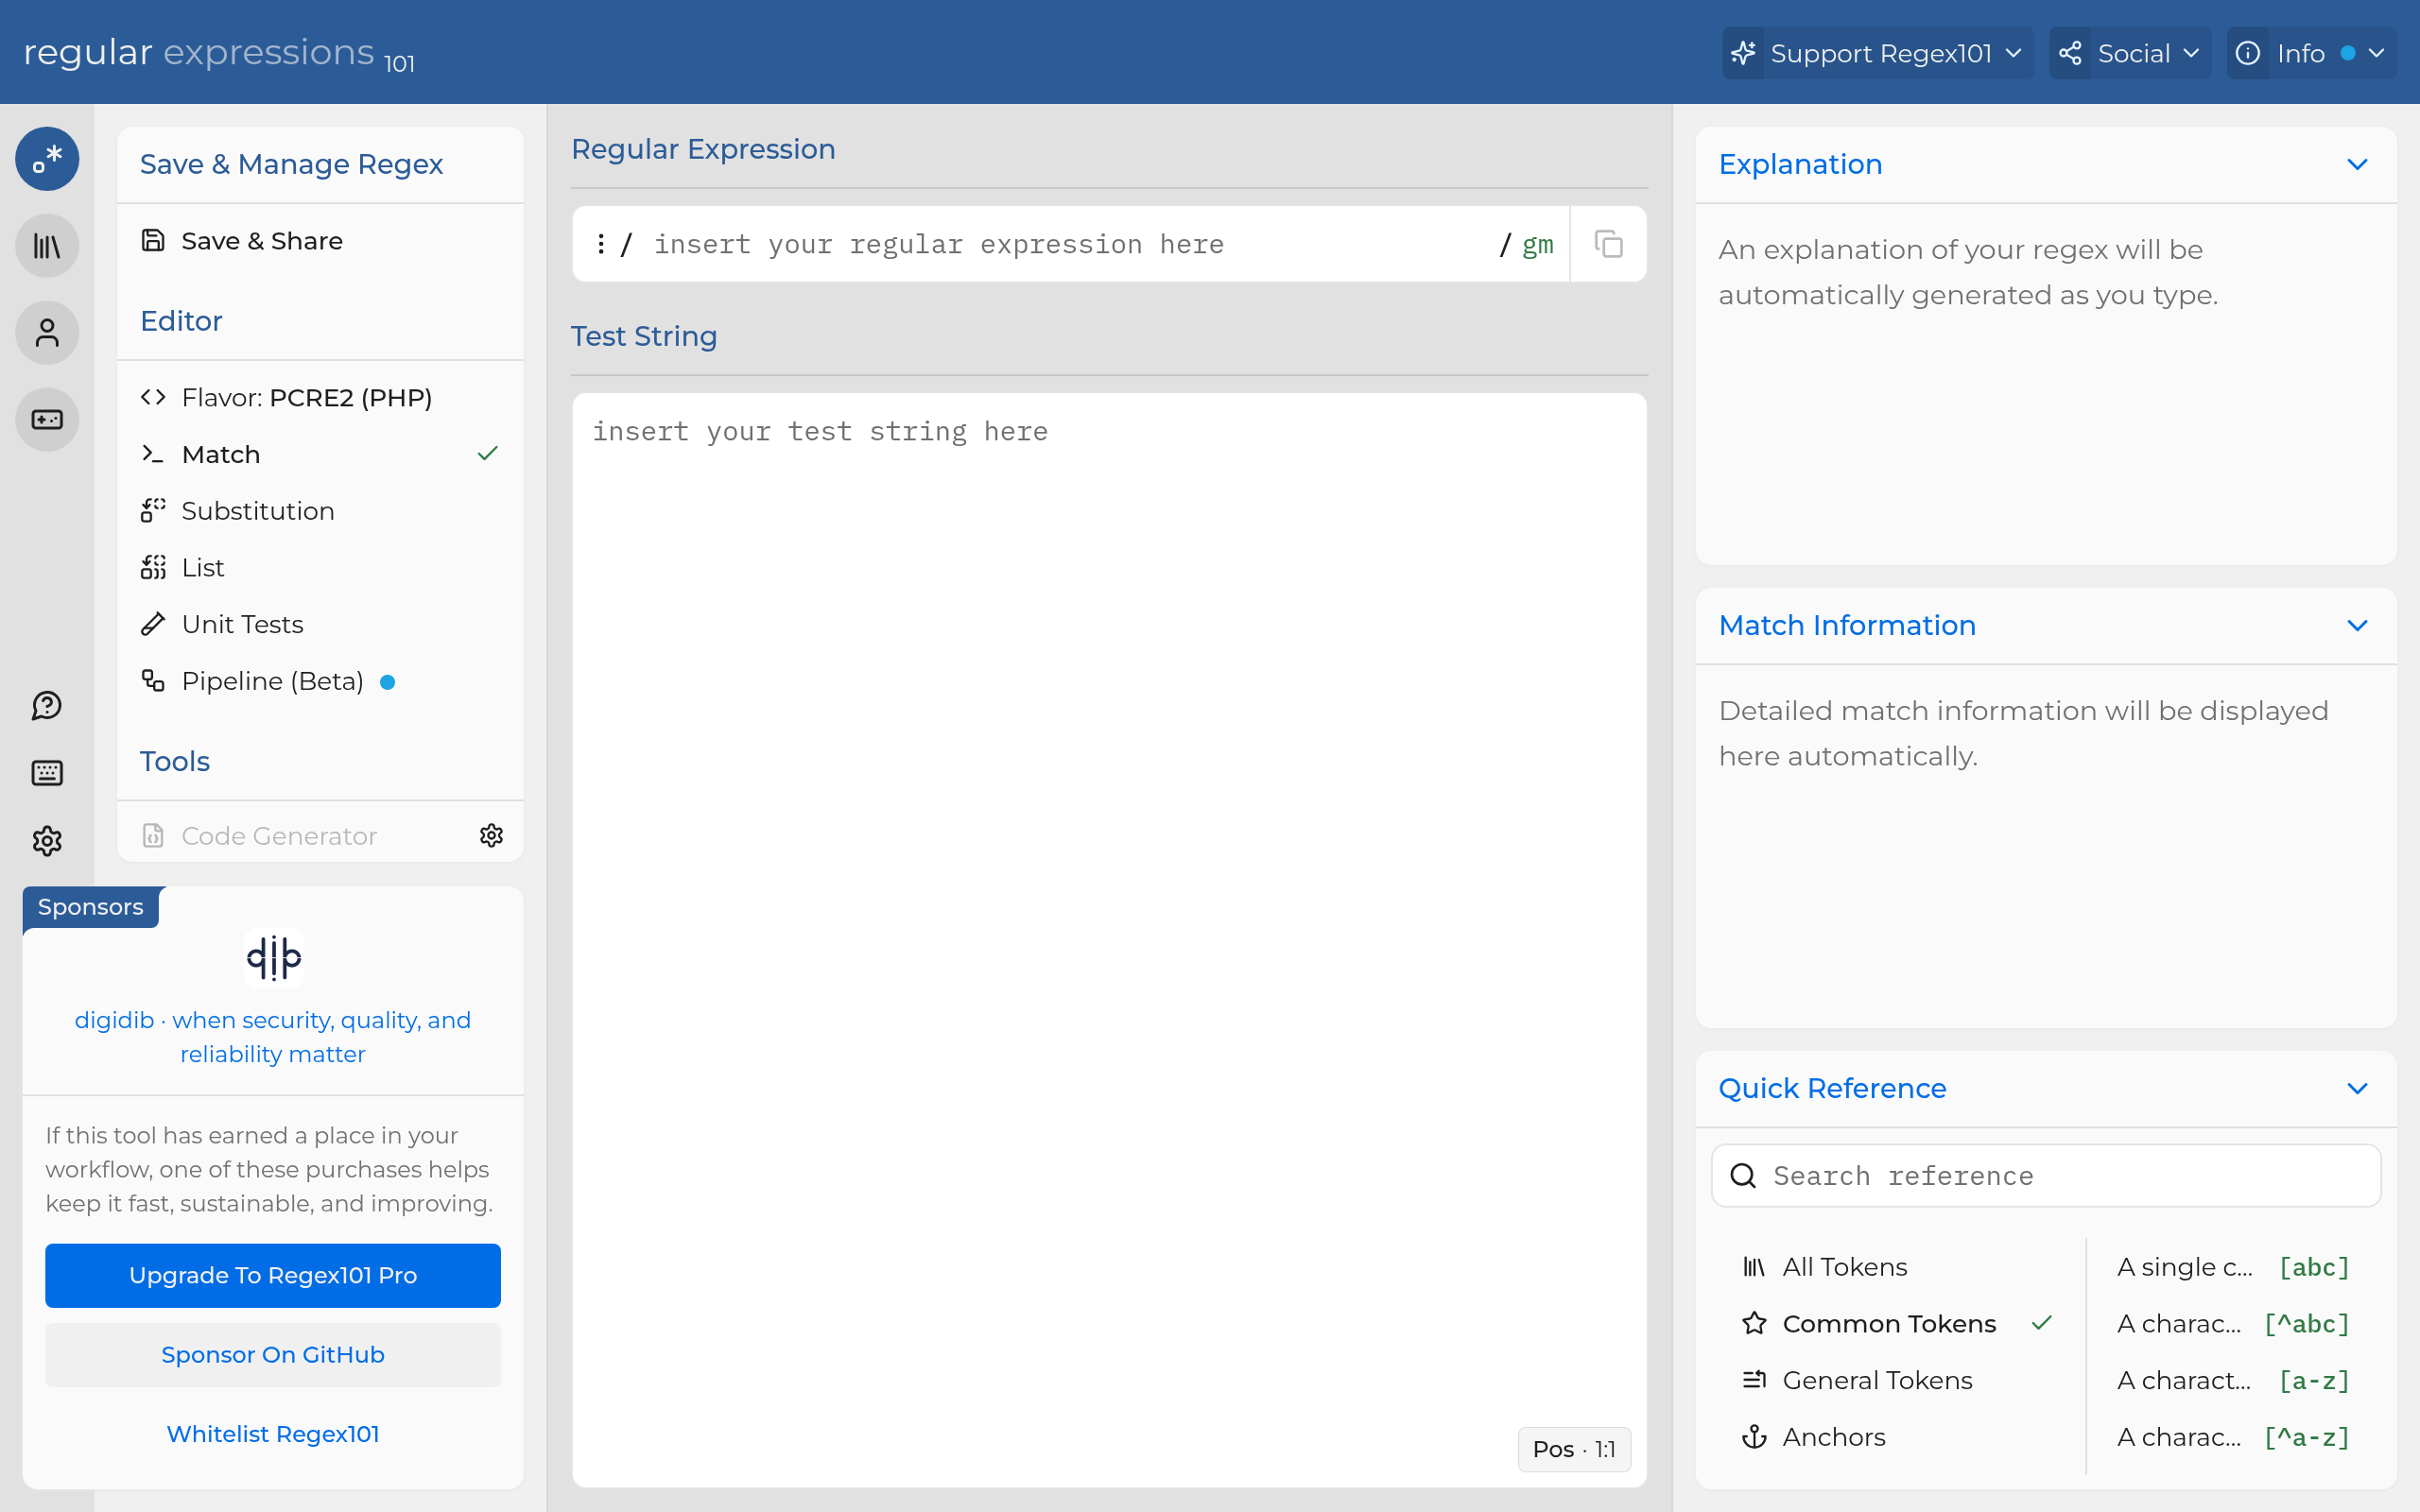
Task: Click the star icon beside Common Tokens
Action: 1754,1323
